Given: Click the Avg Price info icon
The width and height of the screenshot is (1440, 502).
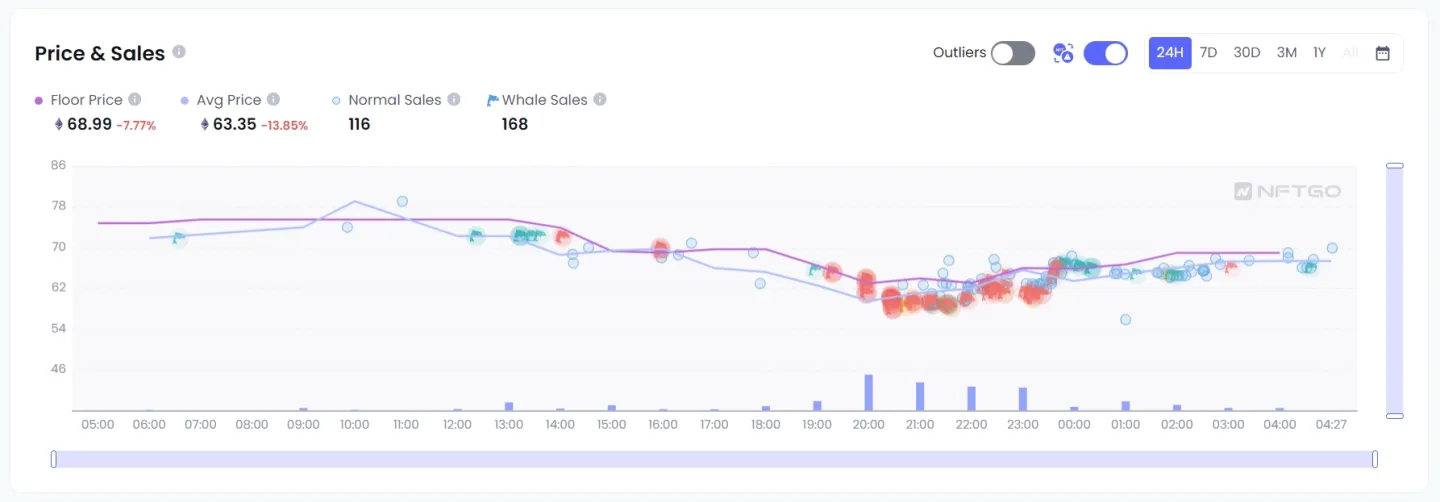Looking at the screenshot, I should (x=273, y=100).
